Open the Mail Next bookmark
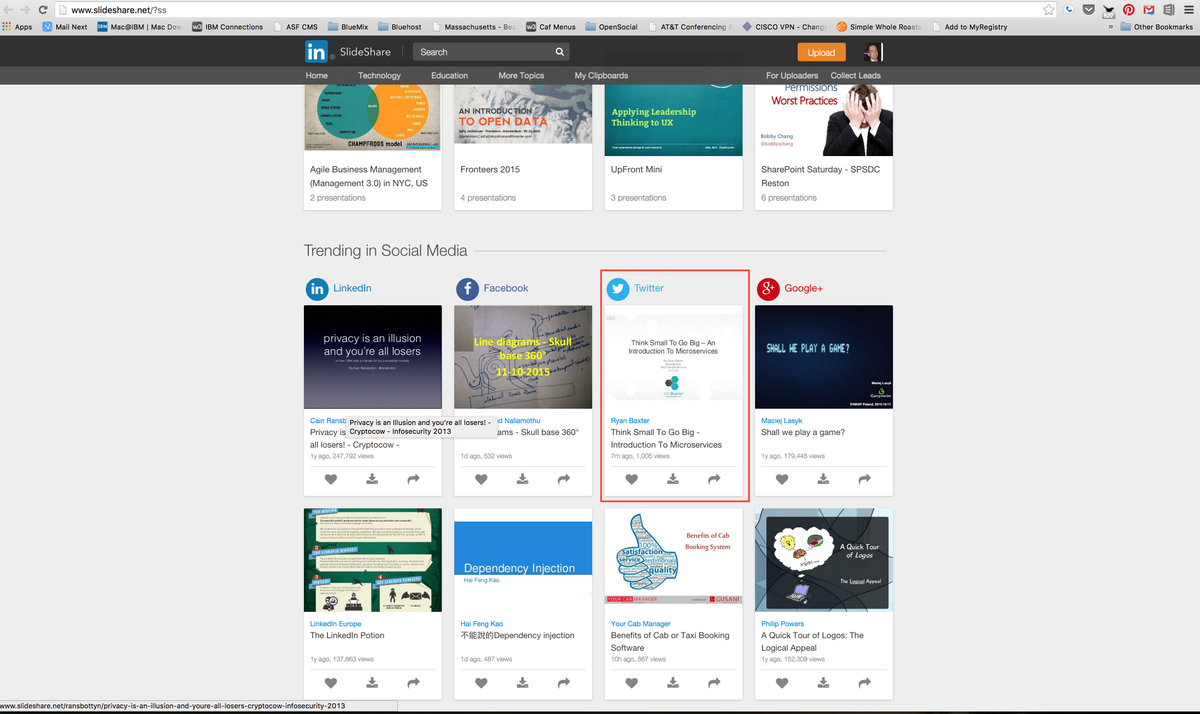Image resolution: width=1200 pixels, height=714 pixels. click(x=65, y=27)
